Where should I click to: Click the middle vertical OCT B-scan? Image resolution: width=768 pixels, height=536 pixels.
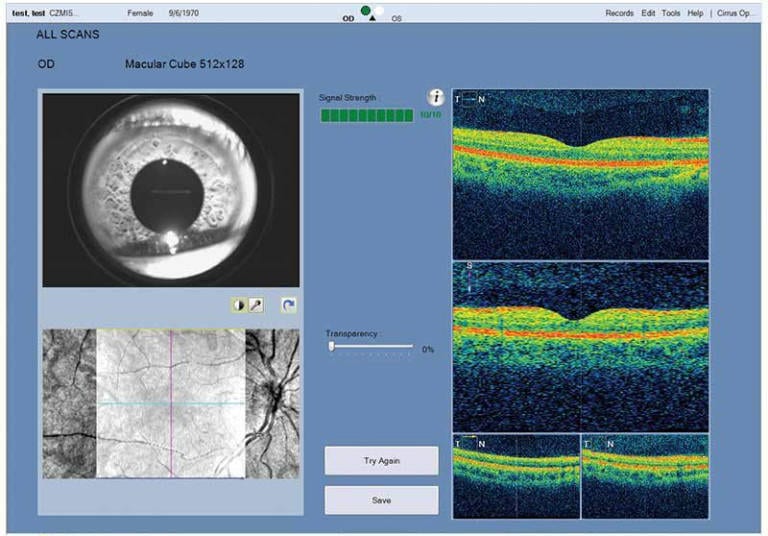click(580, 347)
